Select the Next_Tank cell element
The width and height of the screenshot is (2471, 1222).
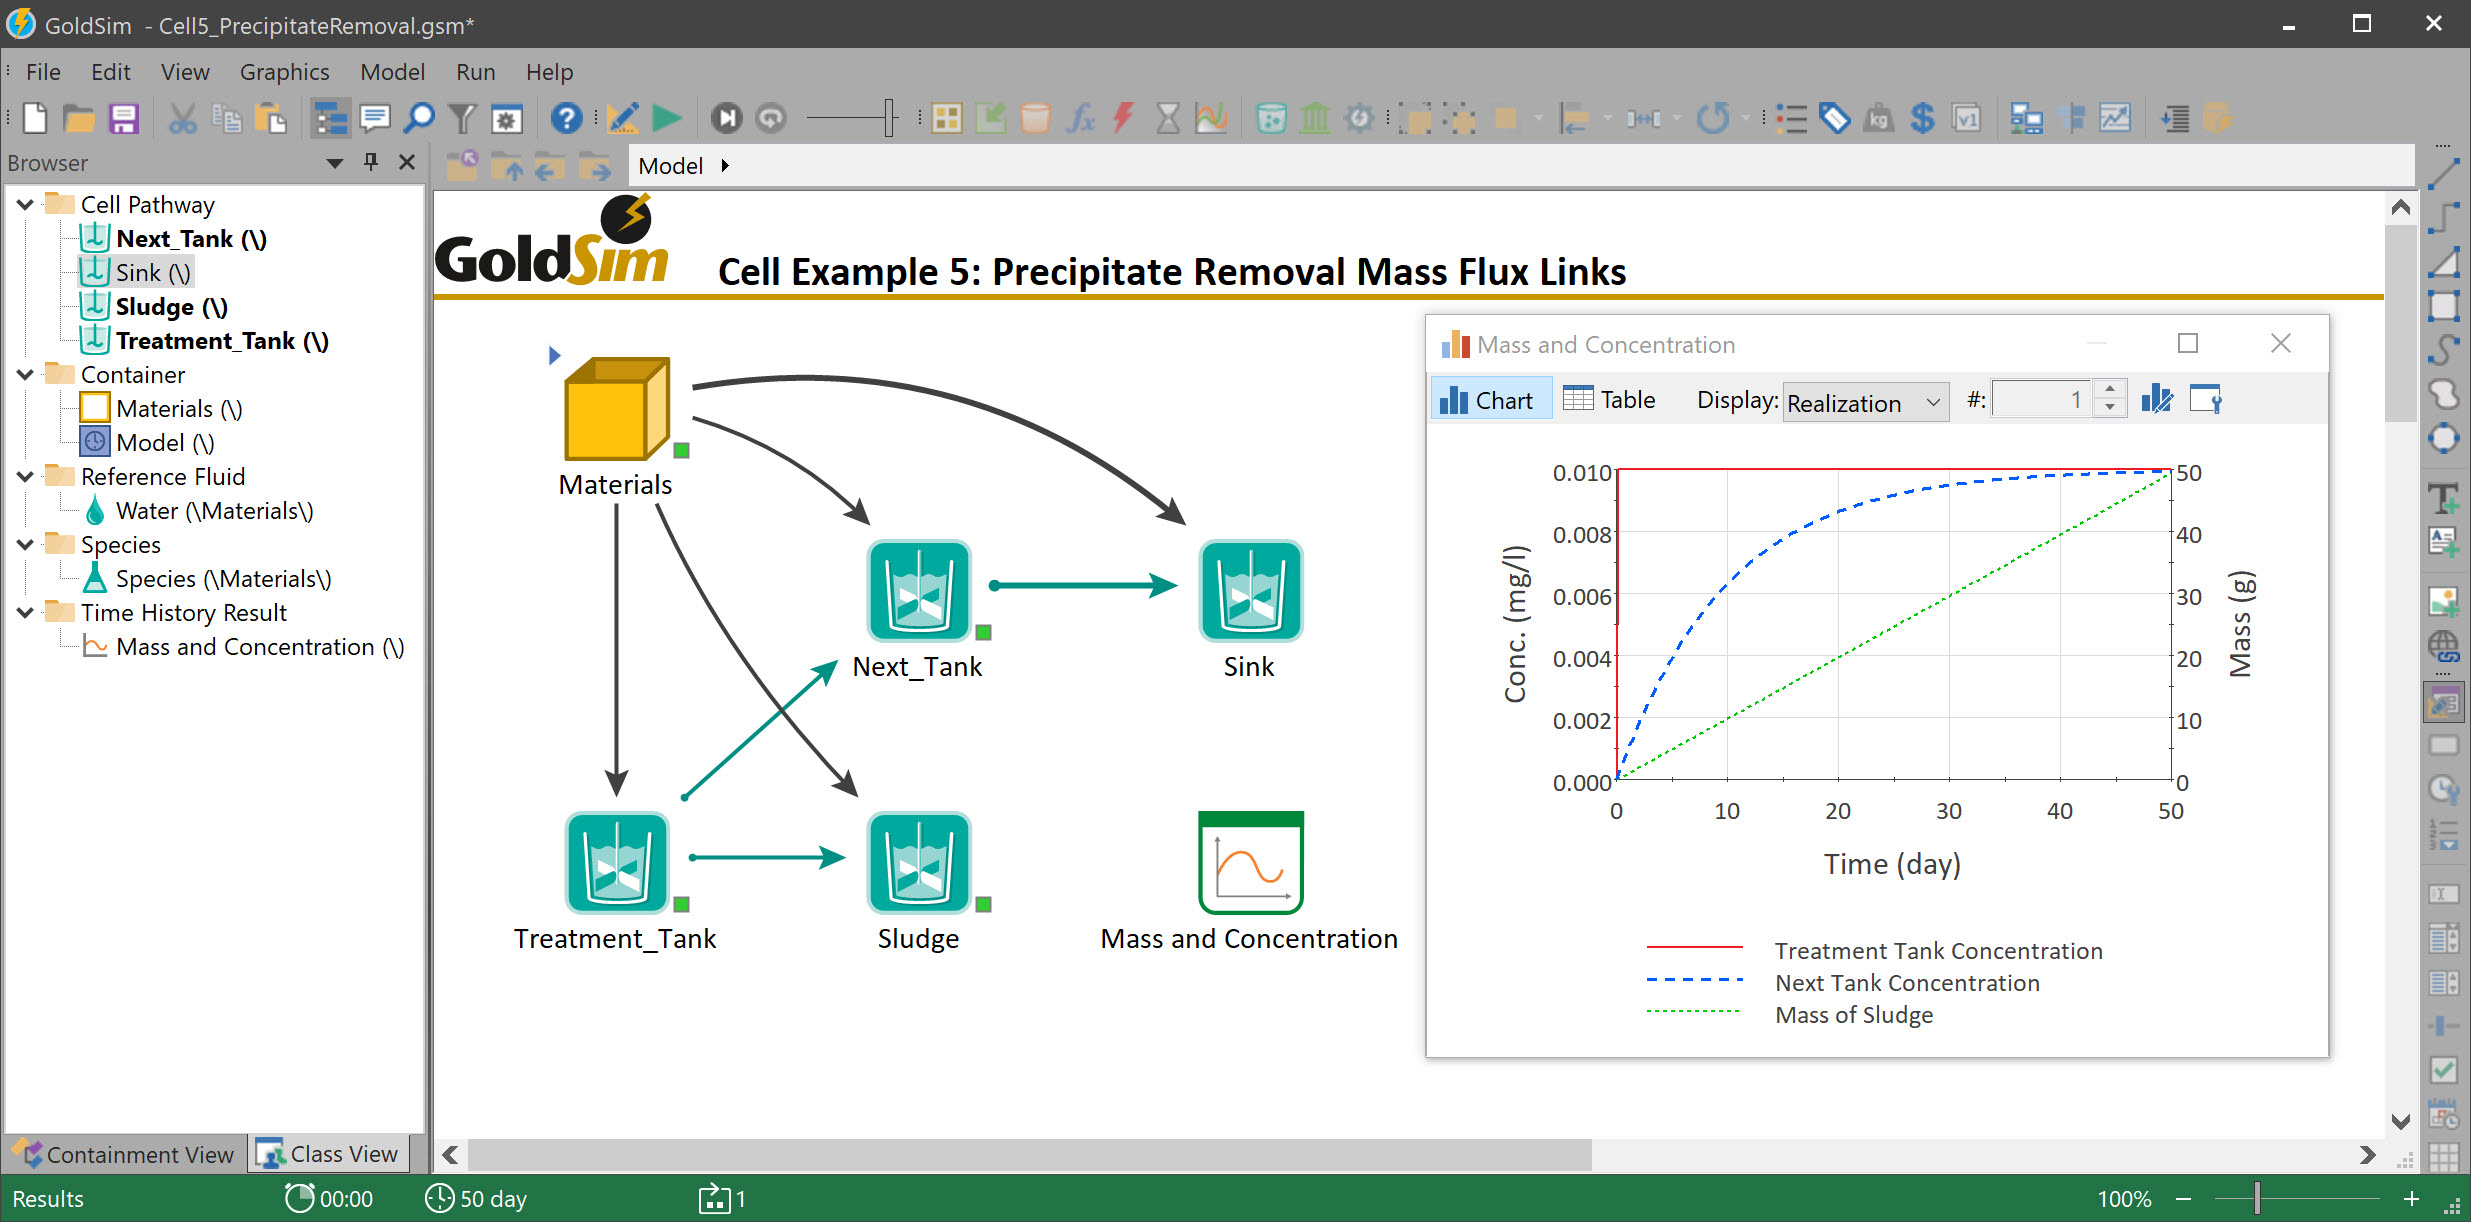point(919,590)
